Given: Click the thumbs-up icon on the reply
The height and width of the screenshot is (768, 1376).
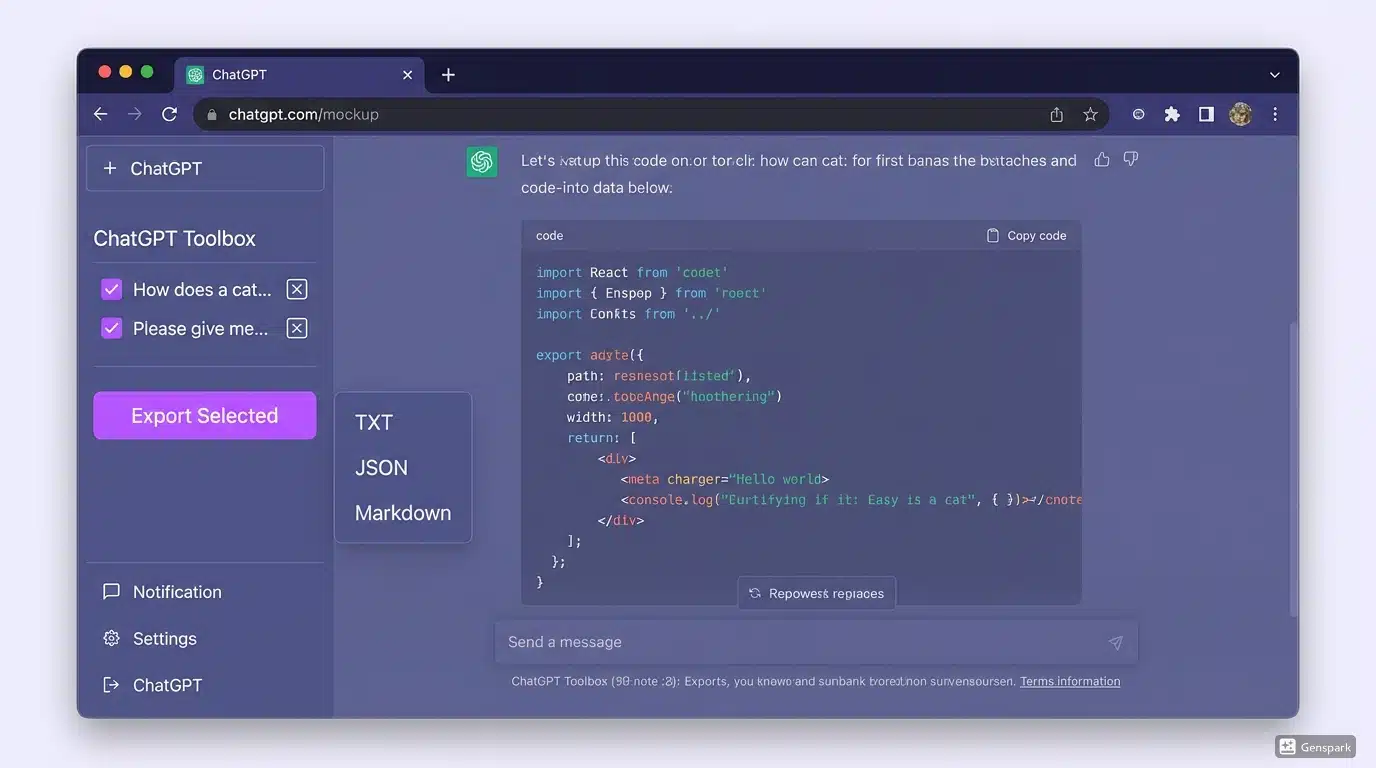Looking at the screenshot, I should [1102, 158].
